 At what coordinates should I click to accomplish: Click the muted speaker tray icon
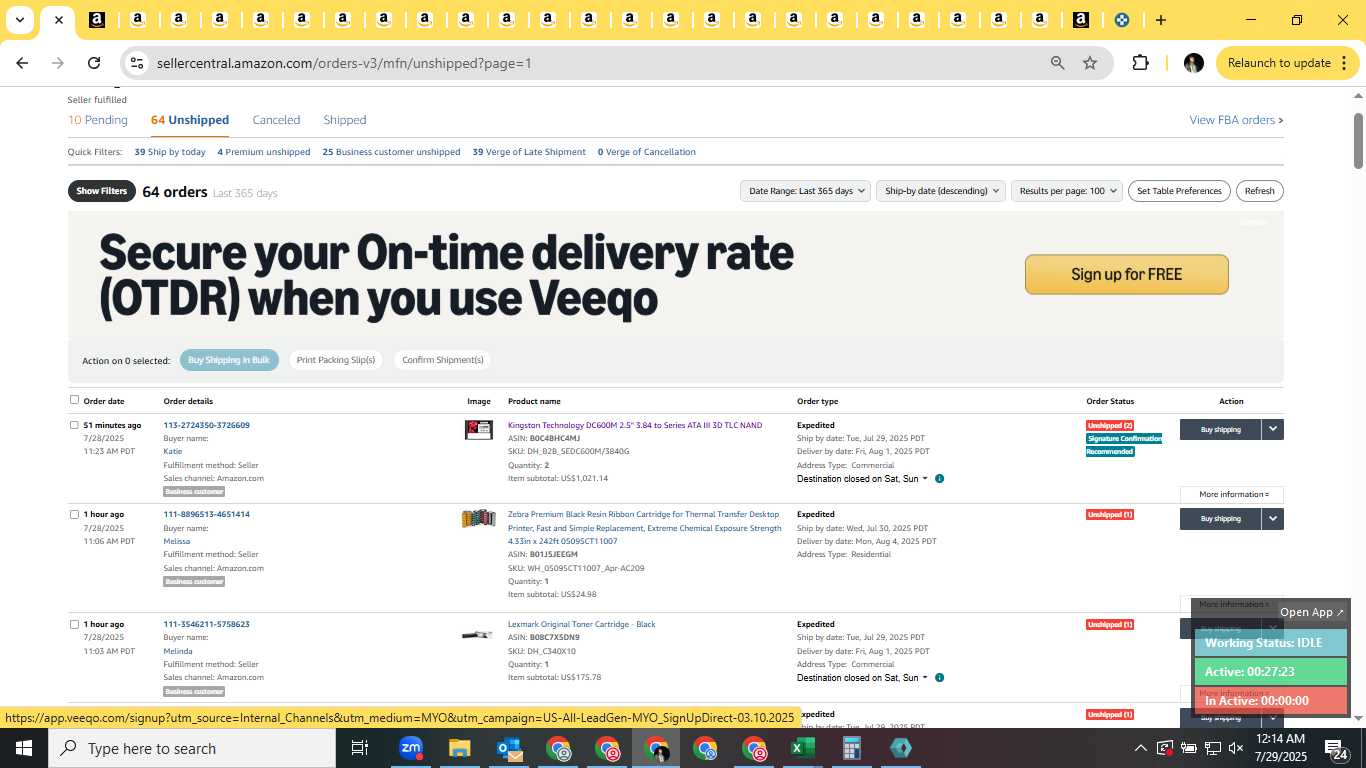click(x=1236, y=748)
